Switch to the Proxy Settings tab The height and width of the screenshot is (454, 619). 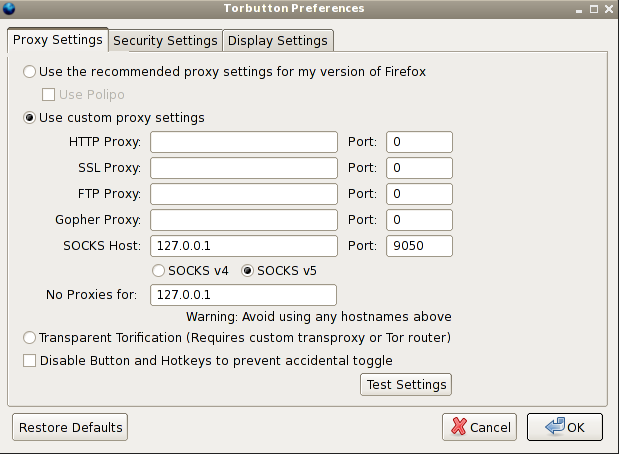click(58, 40)
